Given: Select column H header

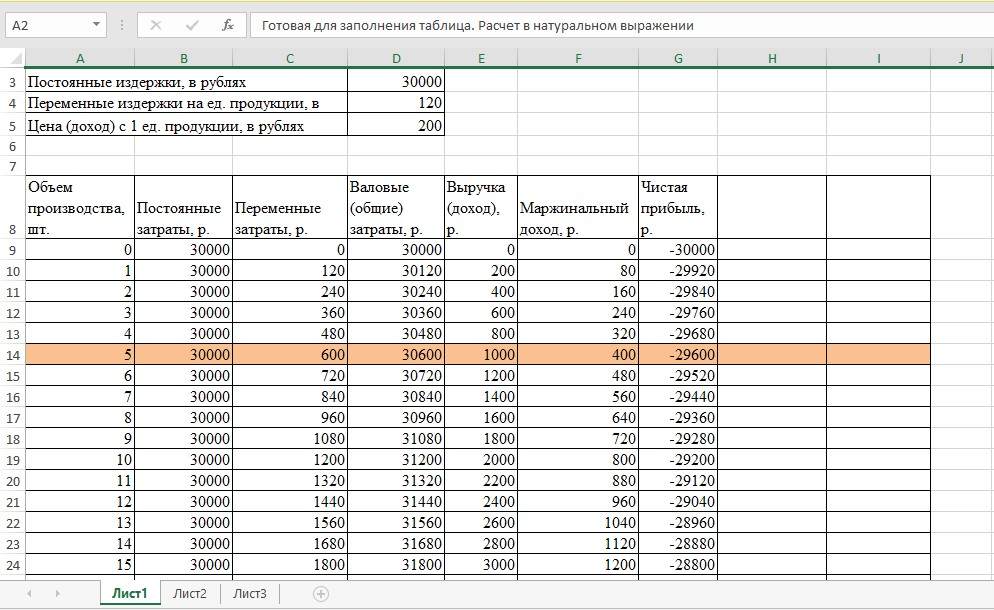Looking at the screenshot, I should click(x=772, y=58).
